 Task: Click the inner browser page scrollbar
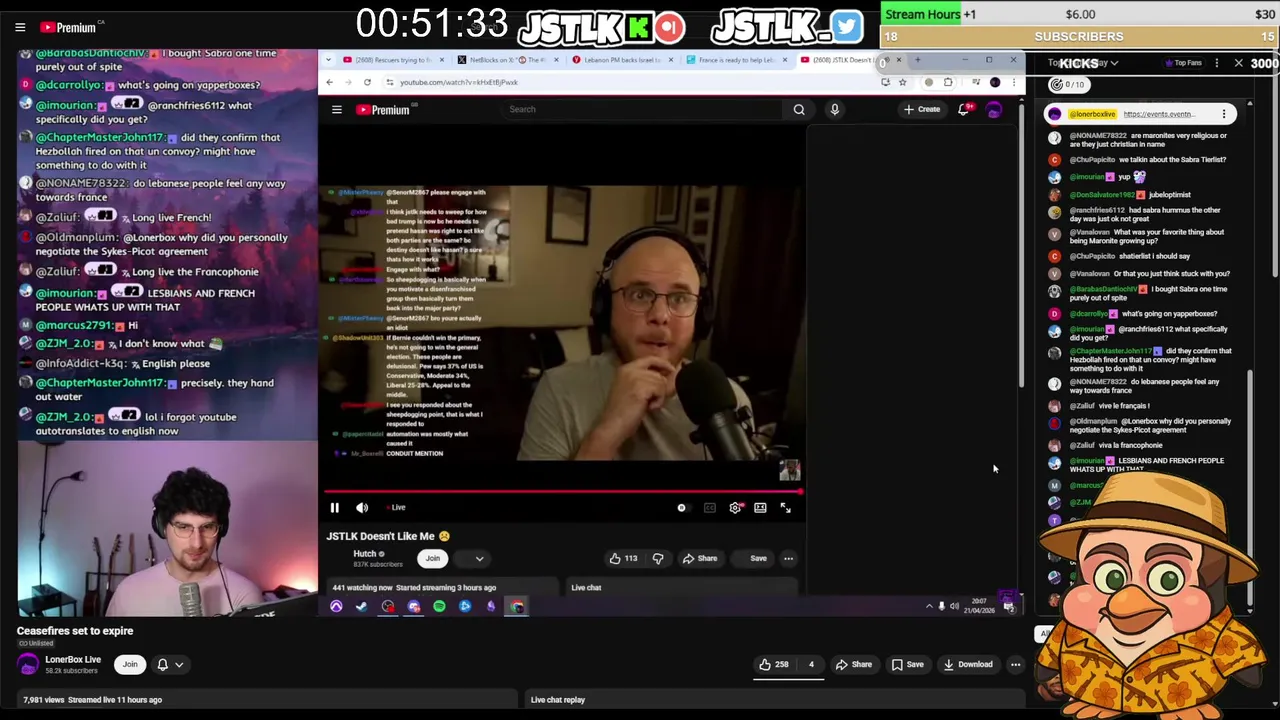pos(1020,245)
